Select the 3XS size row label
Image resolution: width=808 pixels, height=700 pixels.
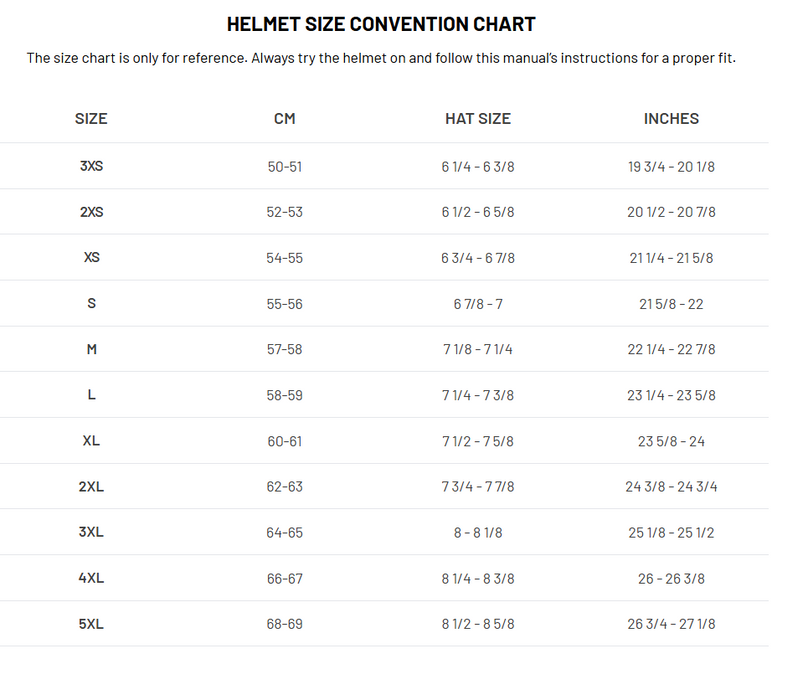pyautogui.click(x=91, y=166)
